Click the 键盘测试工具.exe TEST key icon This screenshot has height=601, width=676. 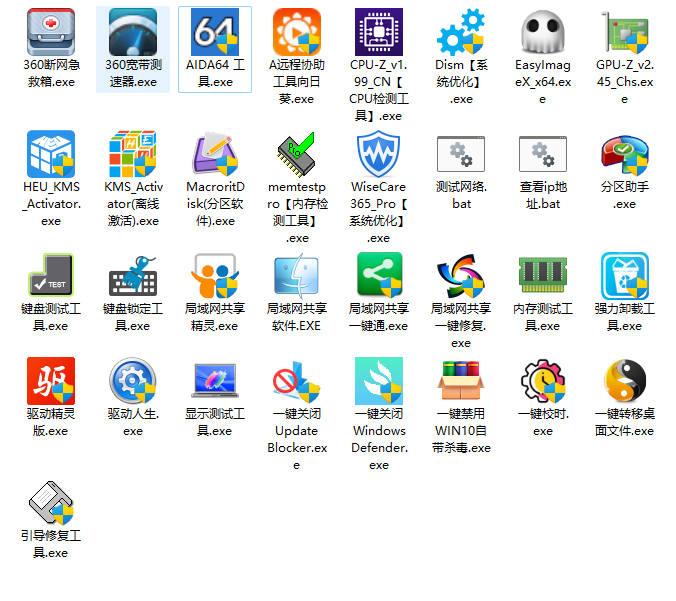pos(51,276)
